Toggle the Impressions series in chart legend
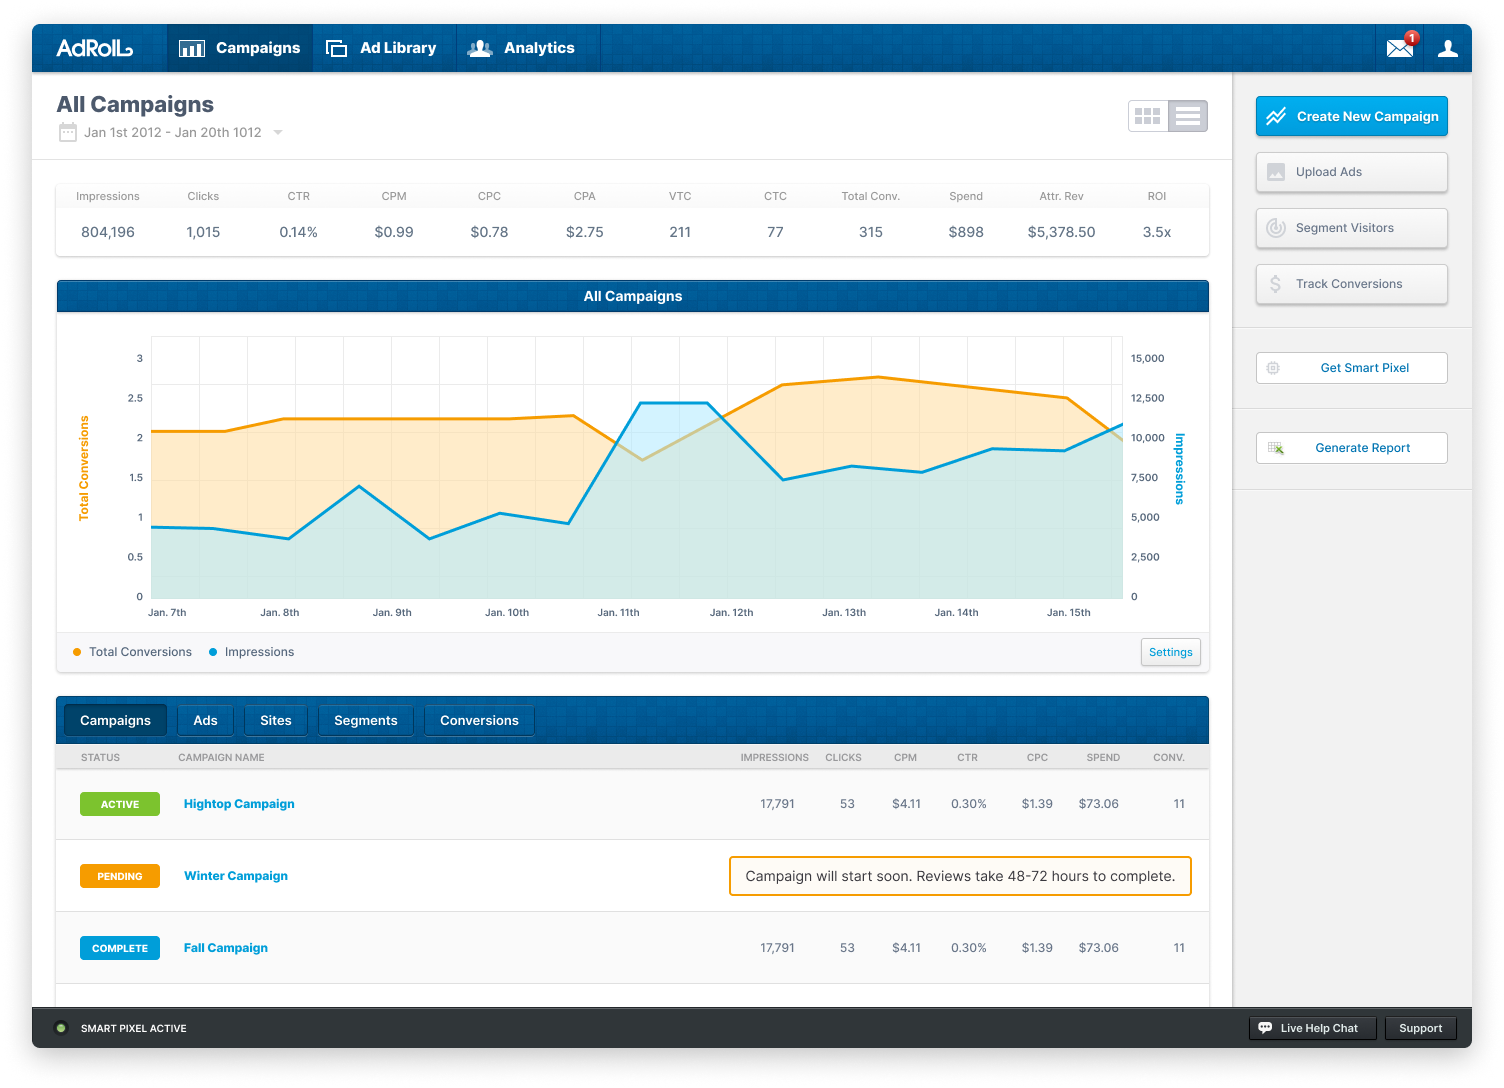The width and height of the screenshot is (1504, 1088). pos(251,652)
